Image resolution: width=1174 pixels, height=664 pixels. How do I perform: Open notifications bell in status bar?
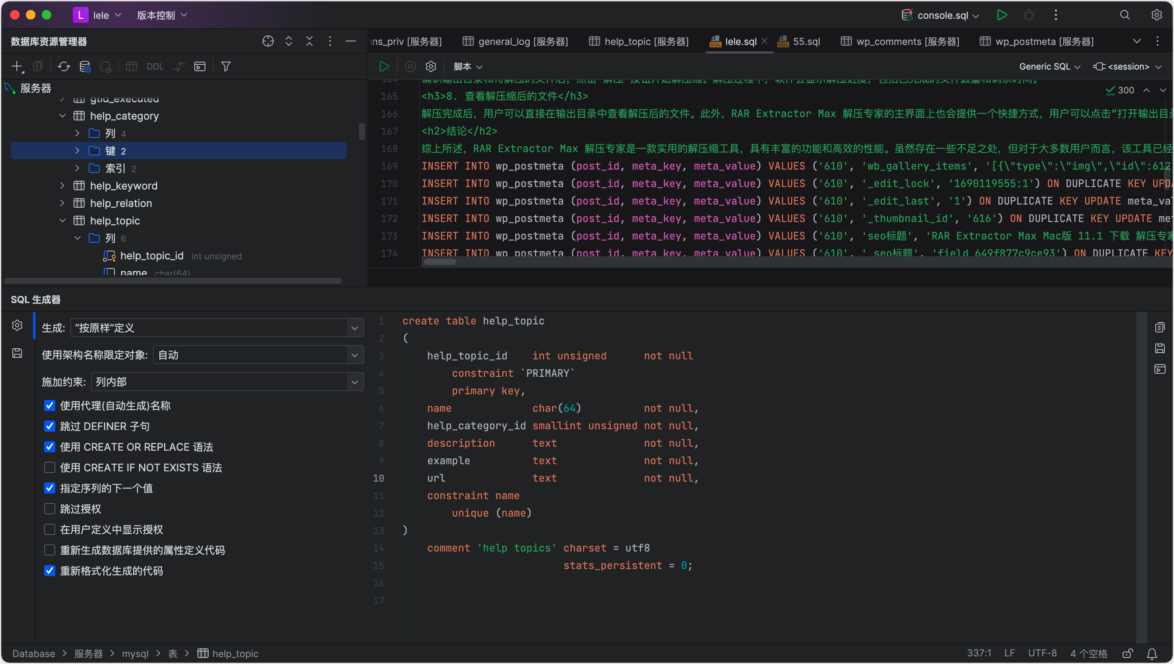tap(1152, 654)
